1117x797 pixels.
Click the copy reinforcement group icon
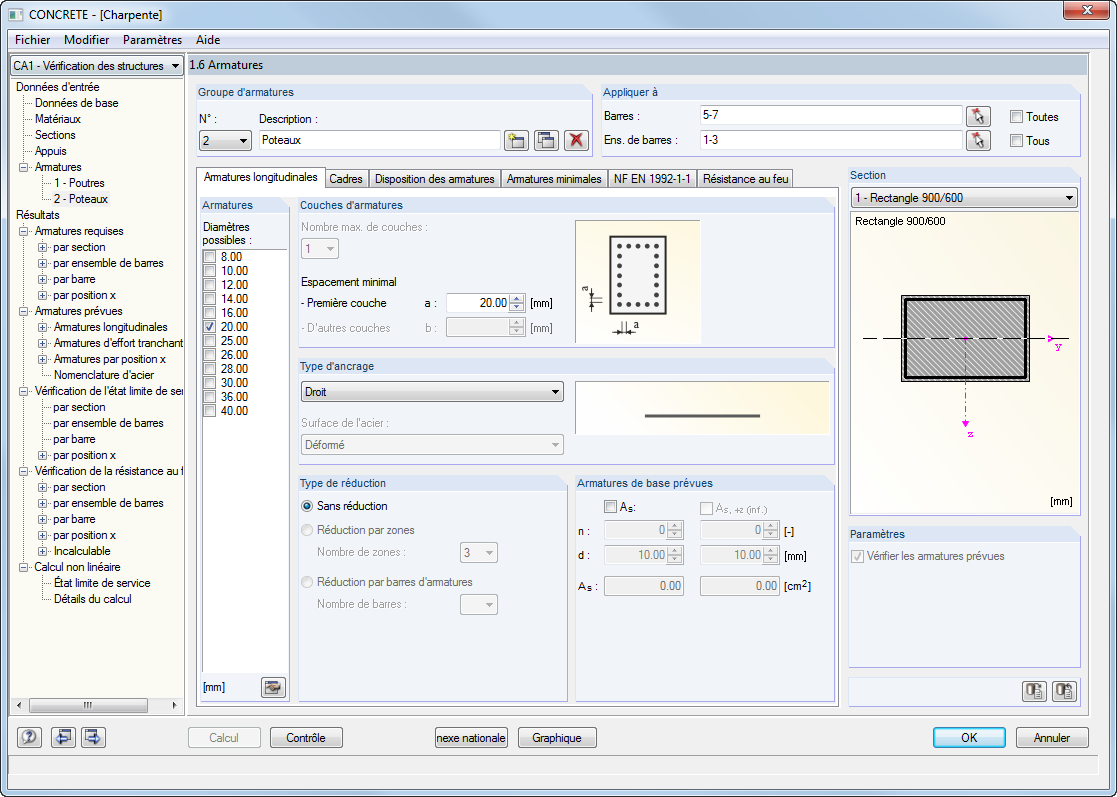tap(546, 140)
